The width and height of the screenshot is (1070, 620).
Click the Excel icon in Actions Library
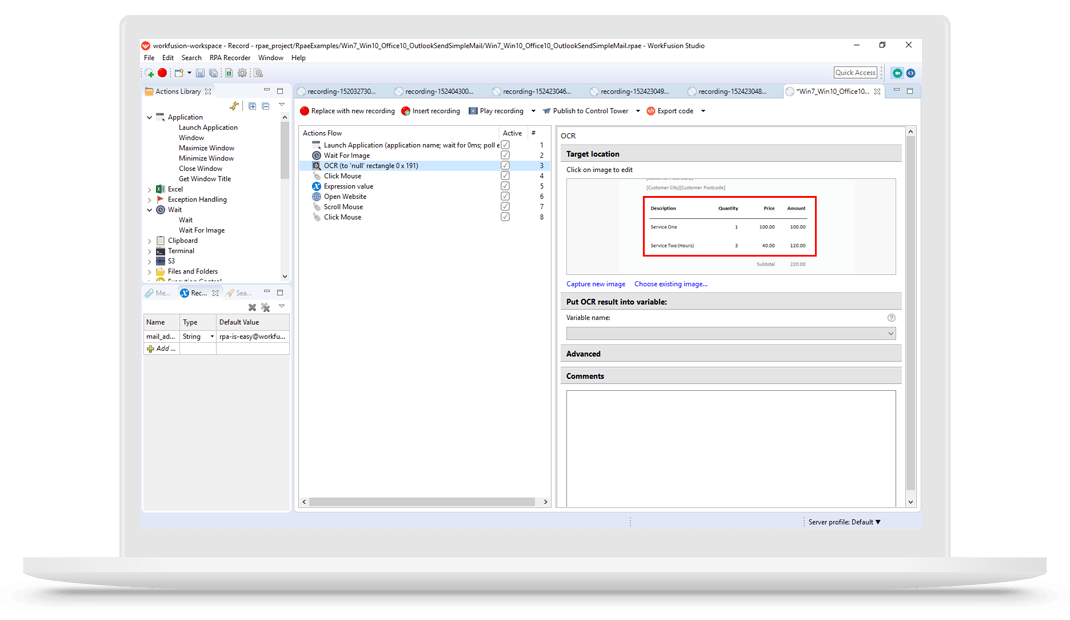coord(160,189)
